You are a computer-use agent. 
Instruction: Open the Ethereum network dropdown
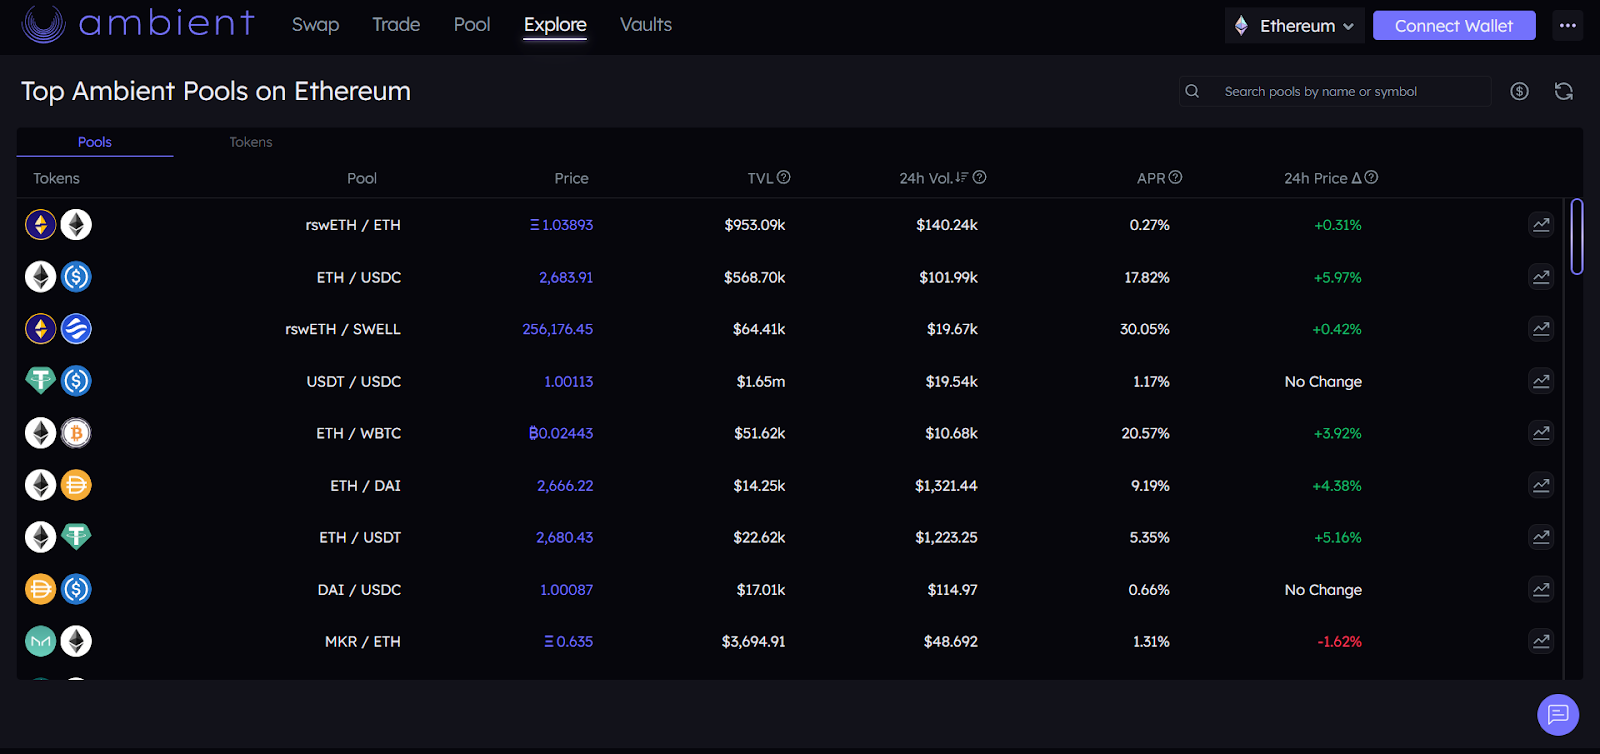tap(1294, 26)
